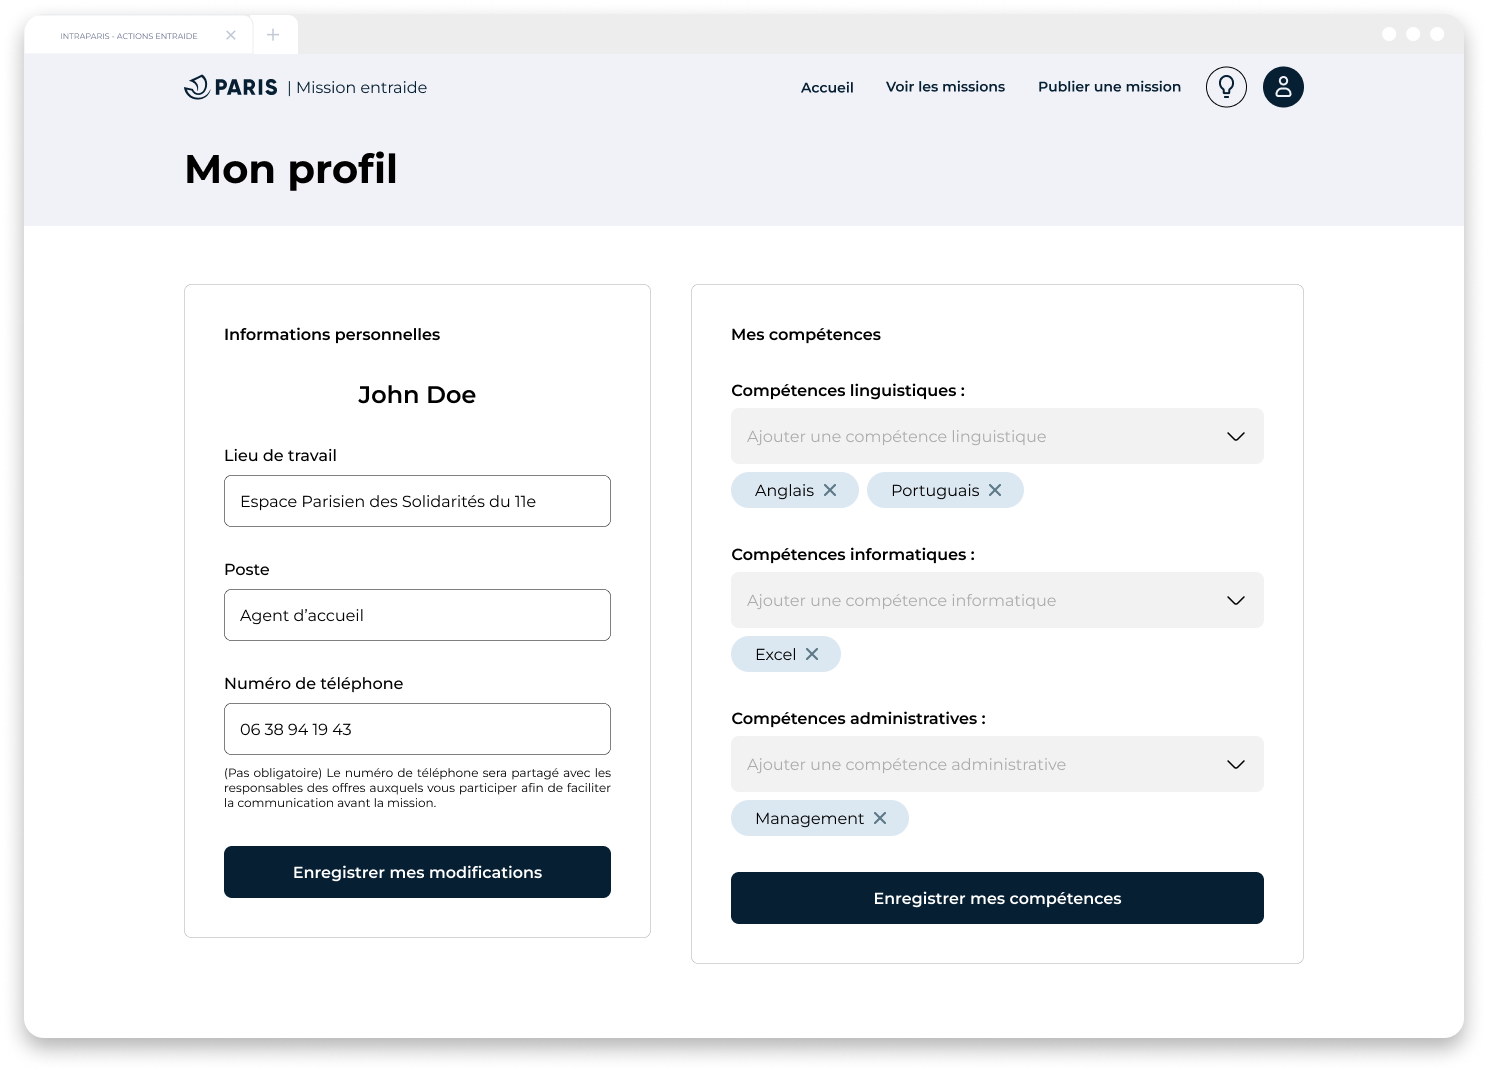Remove the Portuguais skill tag

(x=995, y=490)
